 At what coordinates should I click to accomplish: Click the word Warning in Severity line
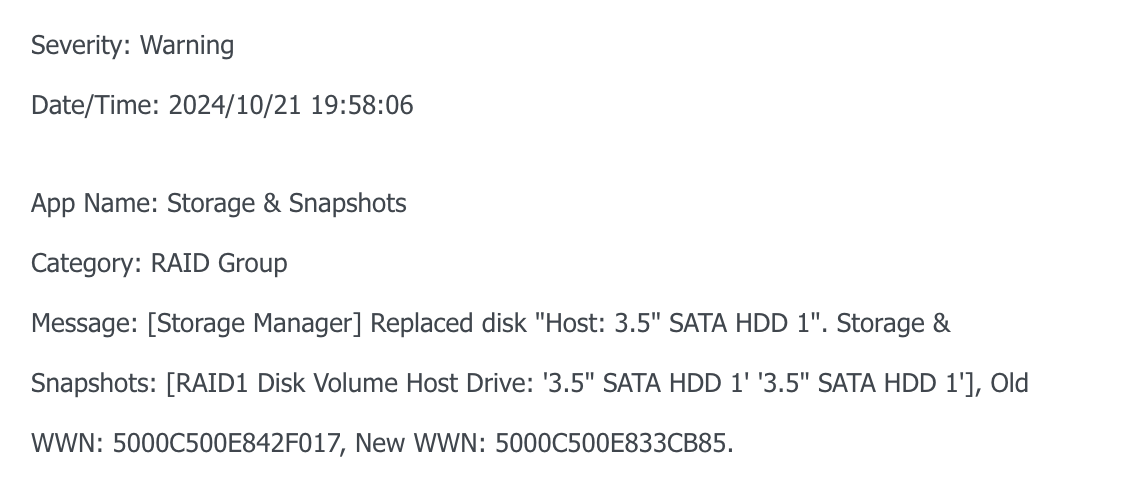pyautogui.click(x=186, y=45)
